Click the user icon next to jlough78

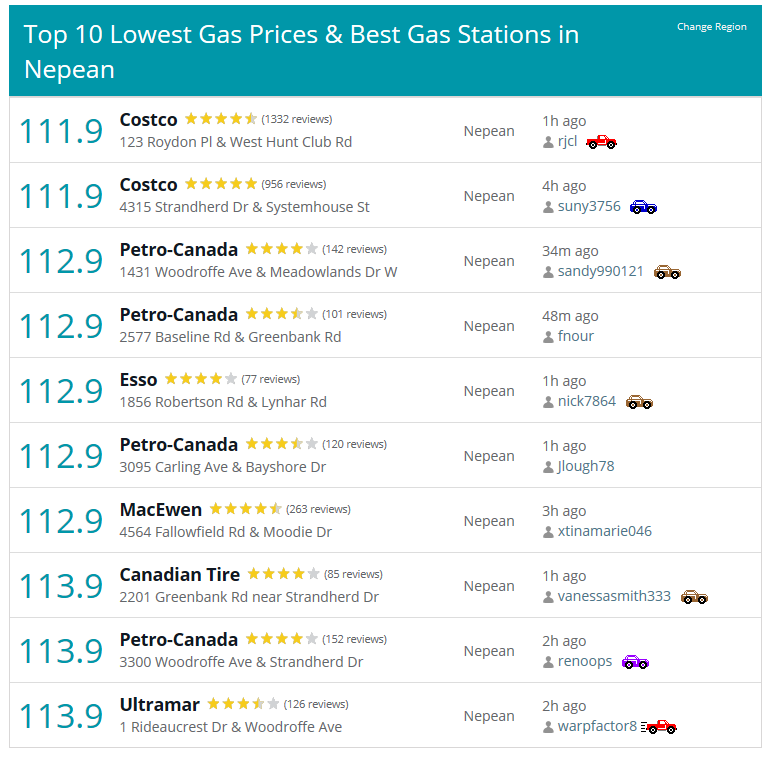pyautogui.click(x=548, y=467)
